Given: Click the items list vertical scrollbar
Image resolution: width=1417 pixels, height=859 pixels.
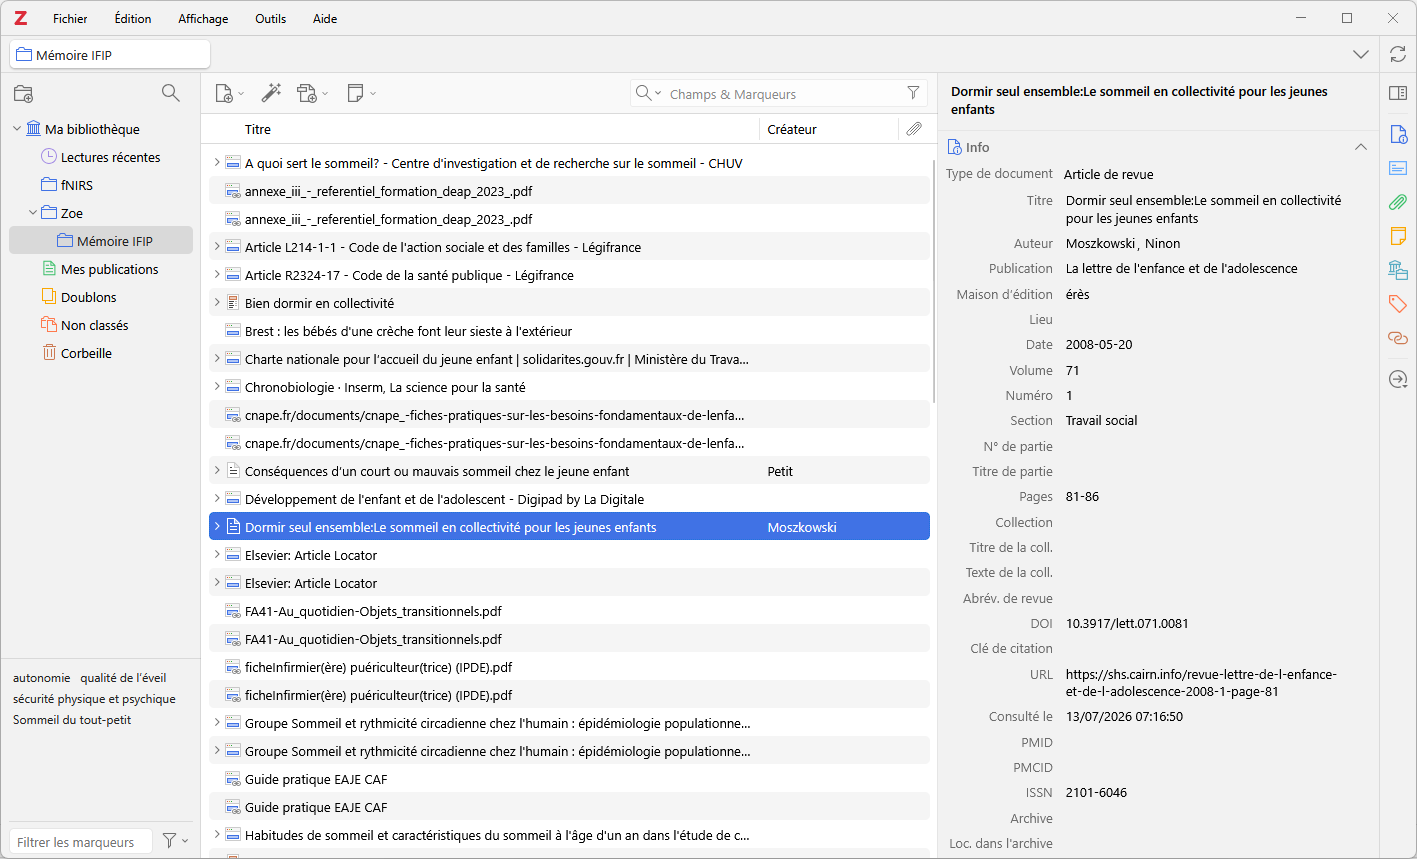Looking at the screenshot, I should pos(933,280).
